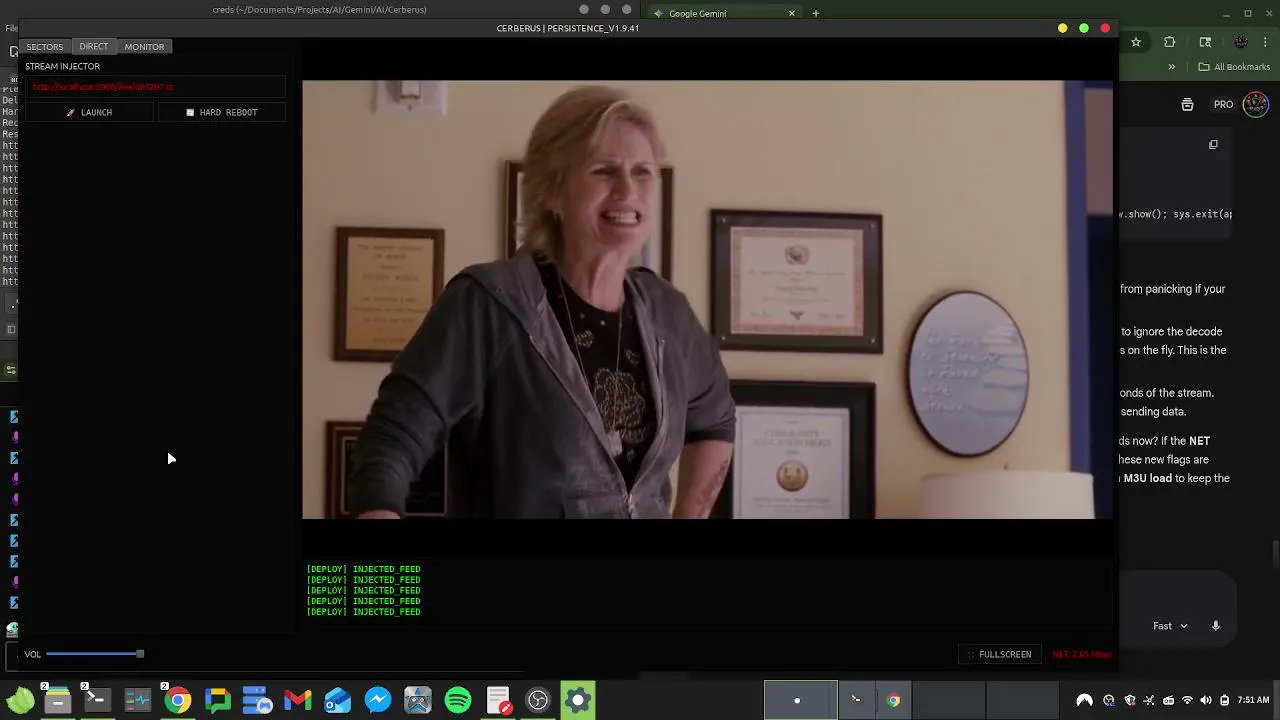Click the stream injector URL field
The height and width of the screenshot is (720, 1280).
[x=155, y=87]
